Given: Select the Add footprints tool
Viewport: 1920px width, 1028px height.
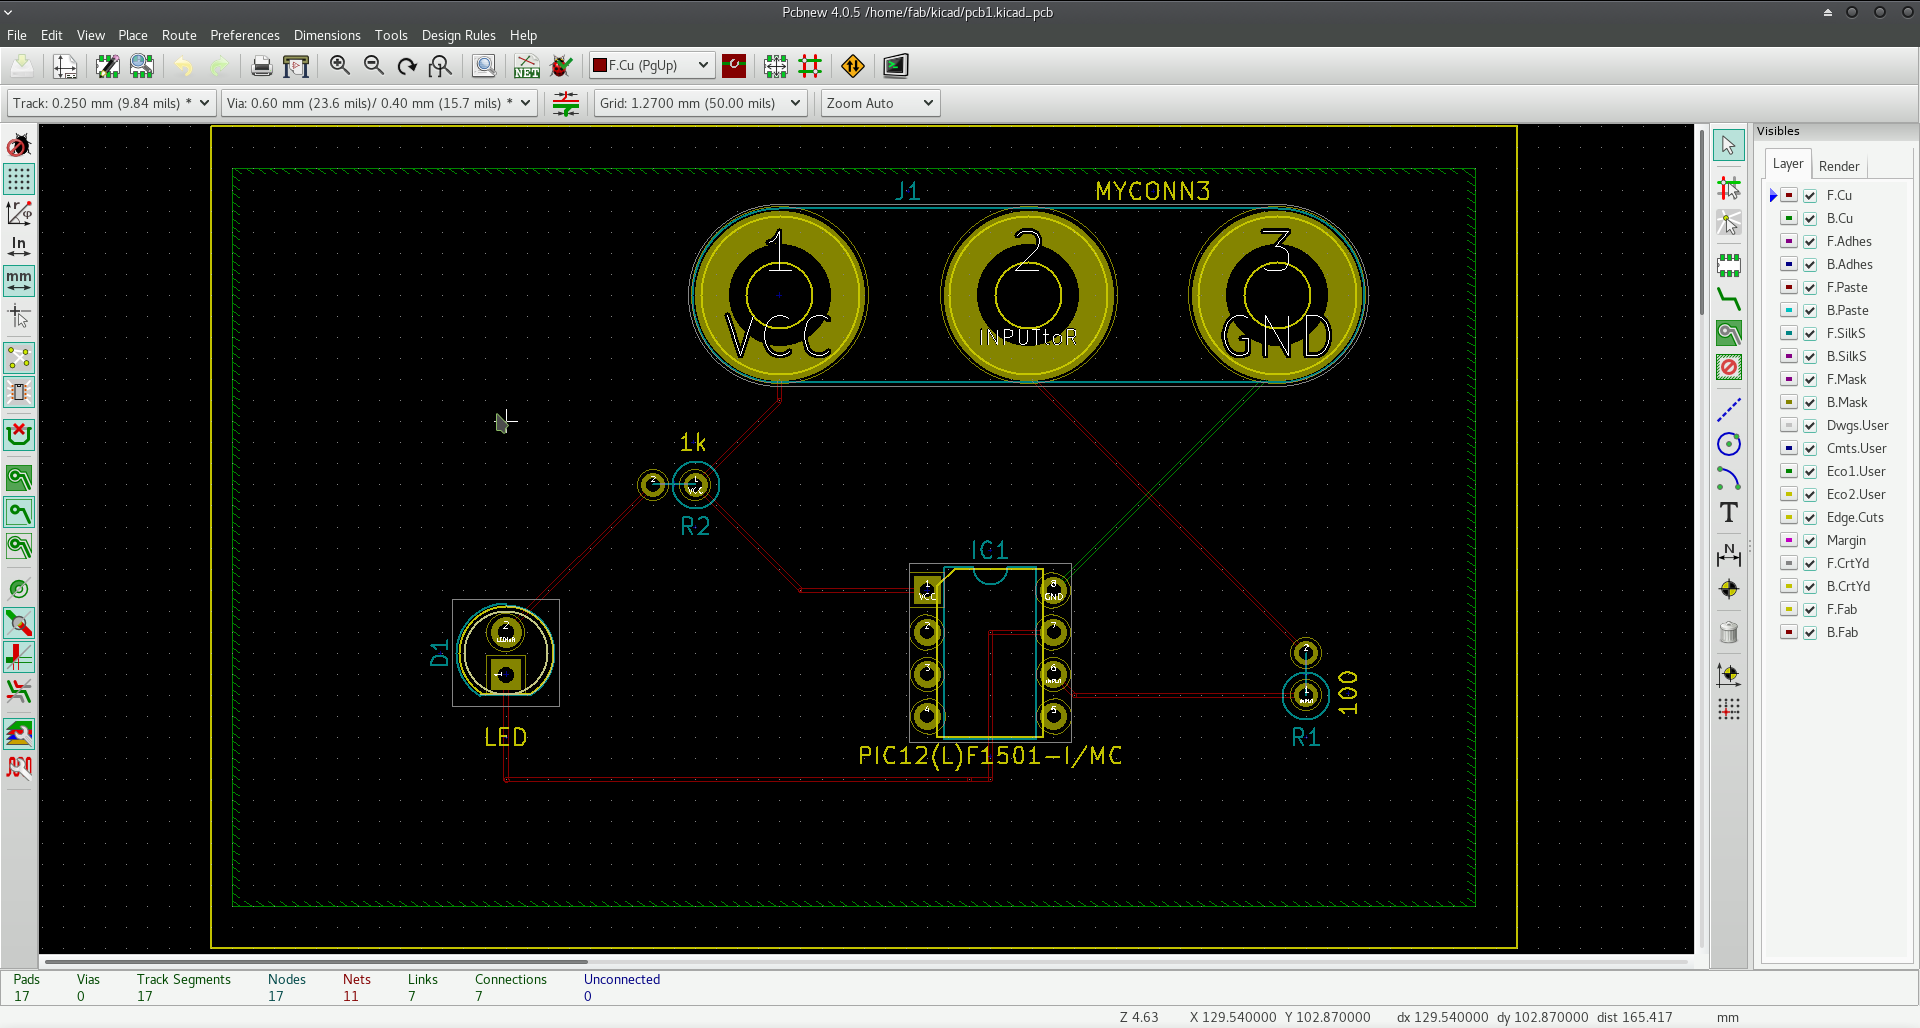Looking at the screenshot, I should click(1729, 265).
